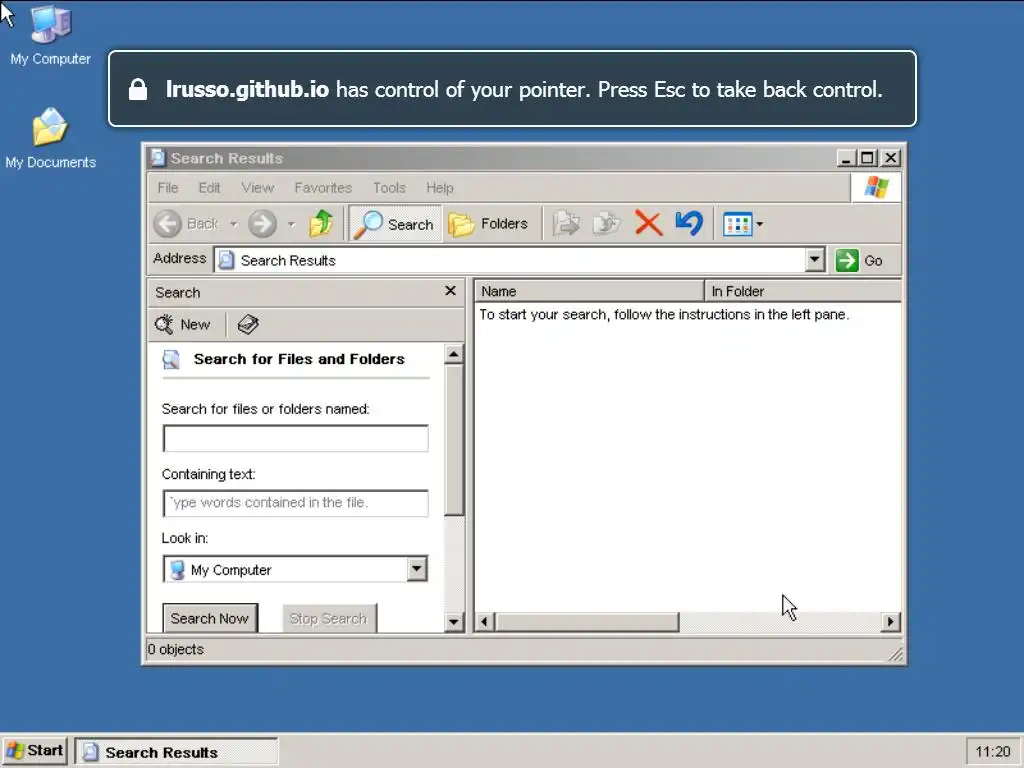The image size is (1024, 768).
Task: Click the search options icon beside New
Action: (248, 325)
